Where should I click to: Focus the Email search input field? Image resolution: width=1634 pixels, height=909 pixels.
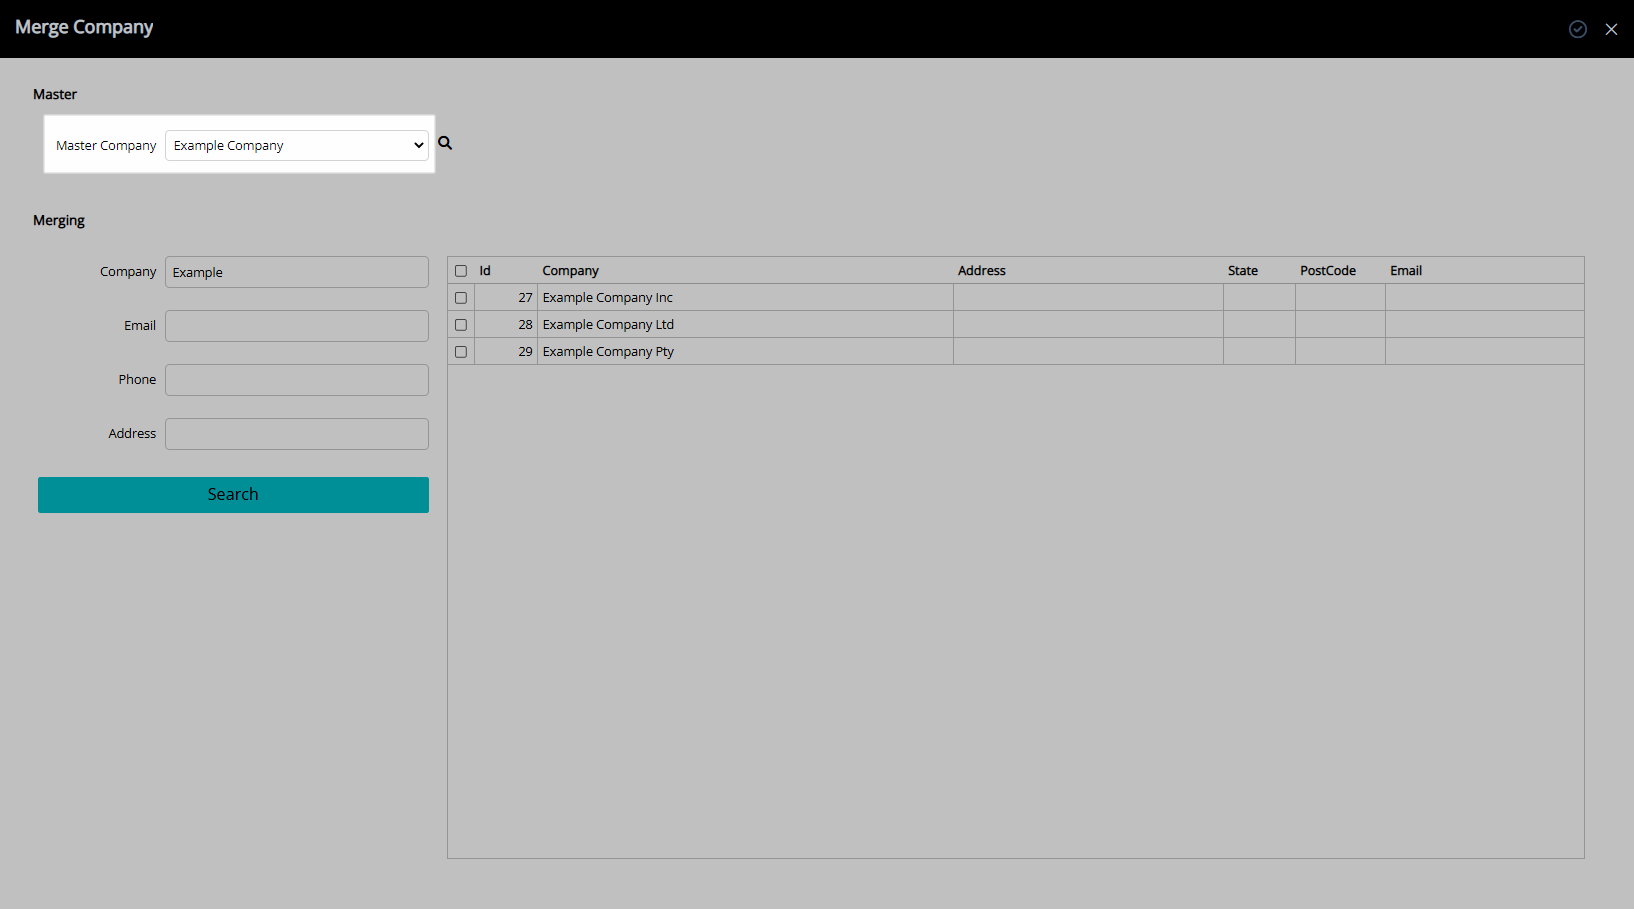tap(297, 326)
